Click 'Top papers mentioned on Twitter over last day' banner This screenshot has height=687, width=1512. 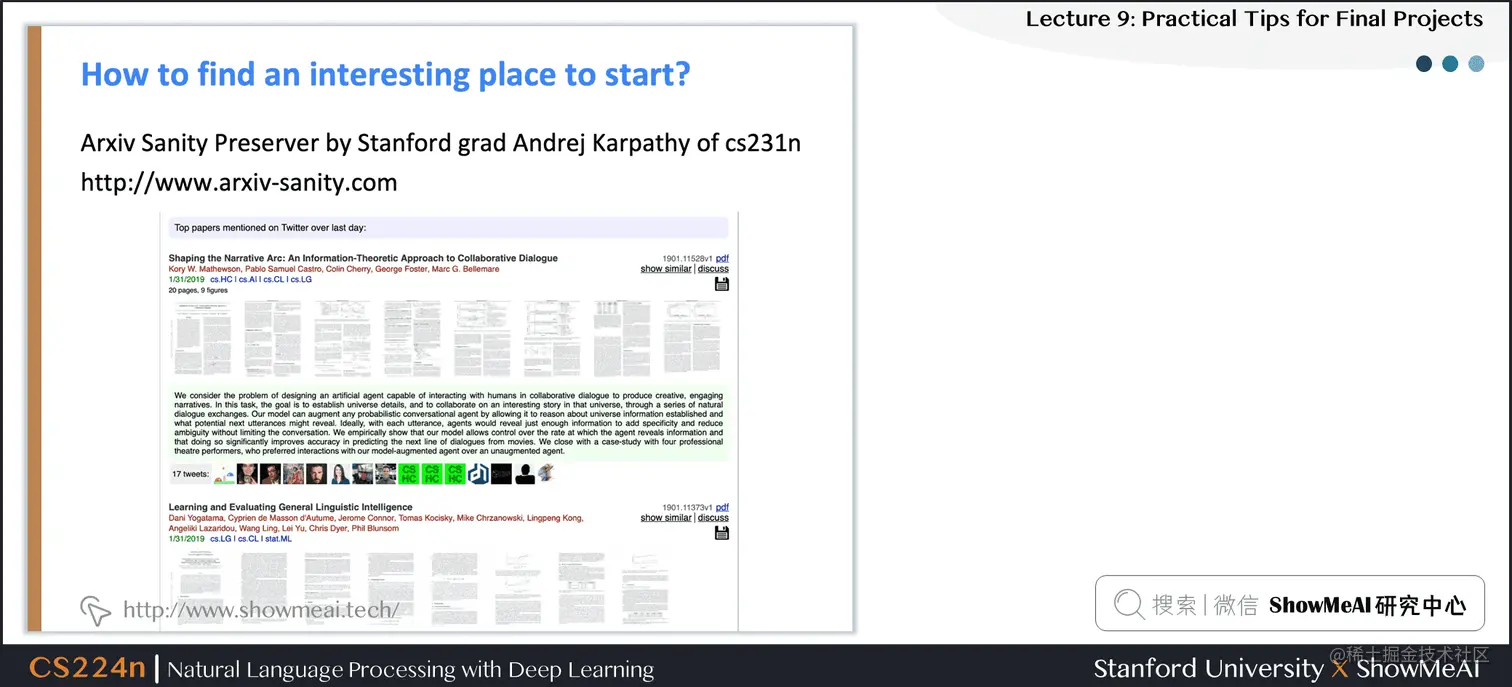tap(448, 228)
